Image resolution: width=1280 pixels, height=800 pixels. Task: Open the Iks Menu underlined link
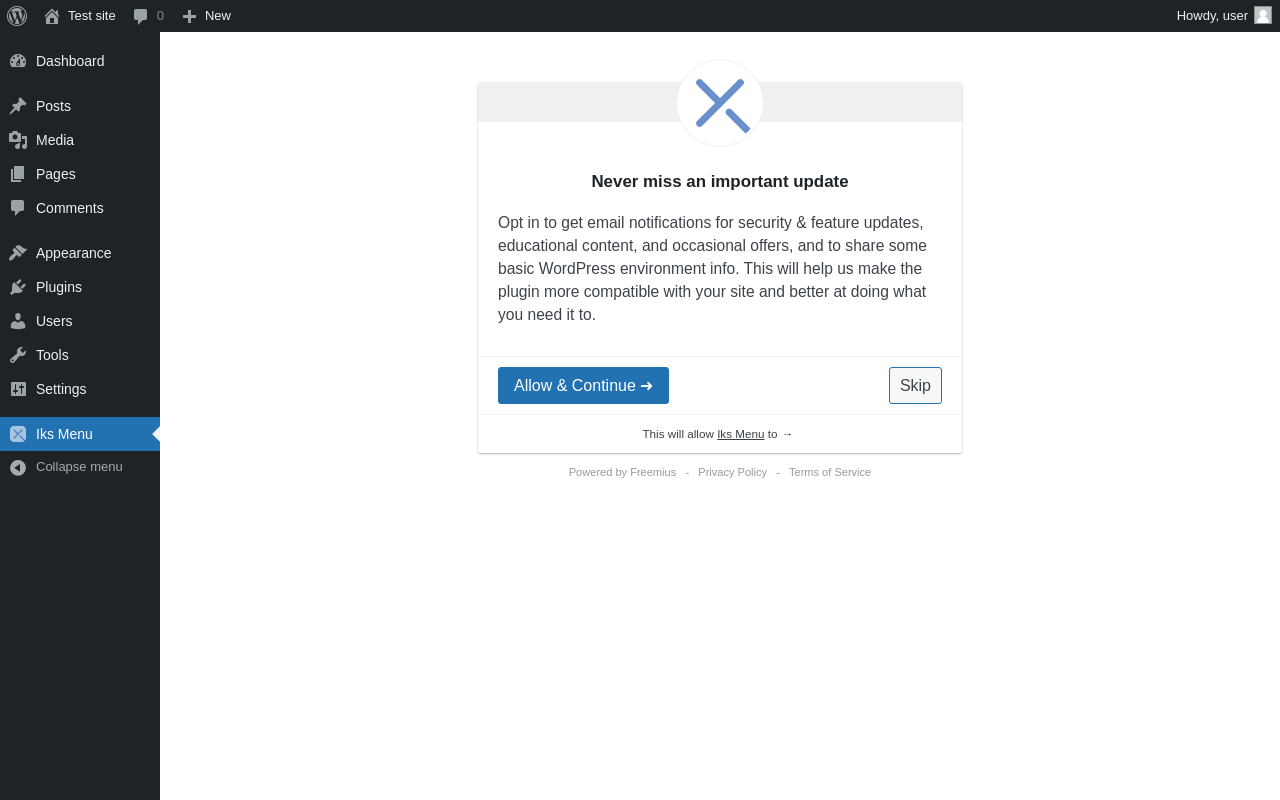pos(741,434)
